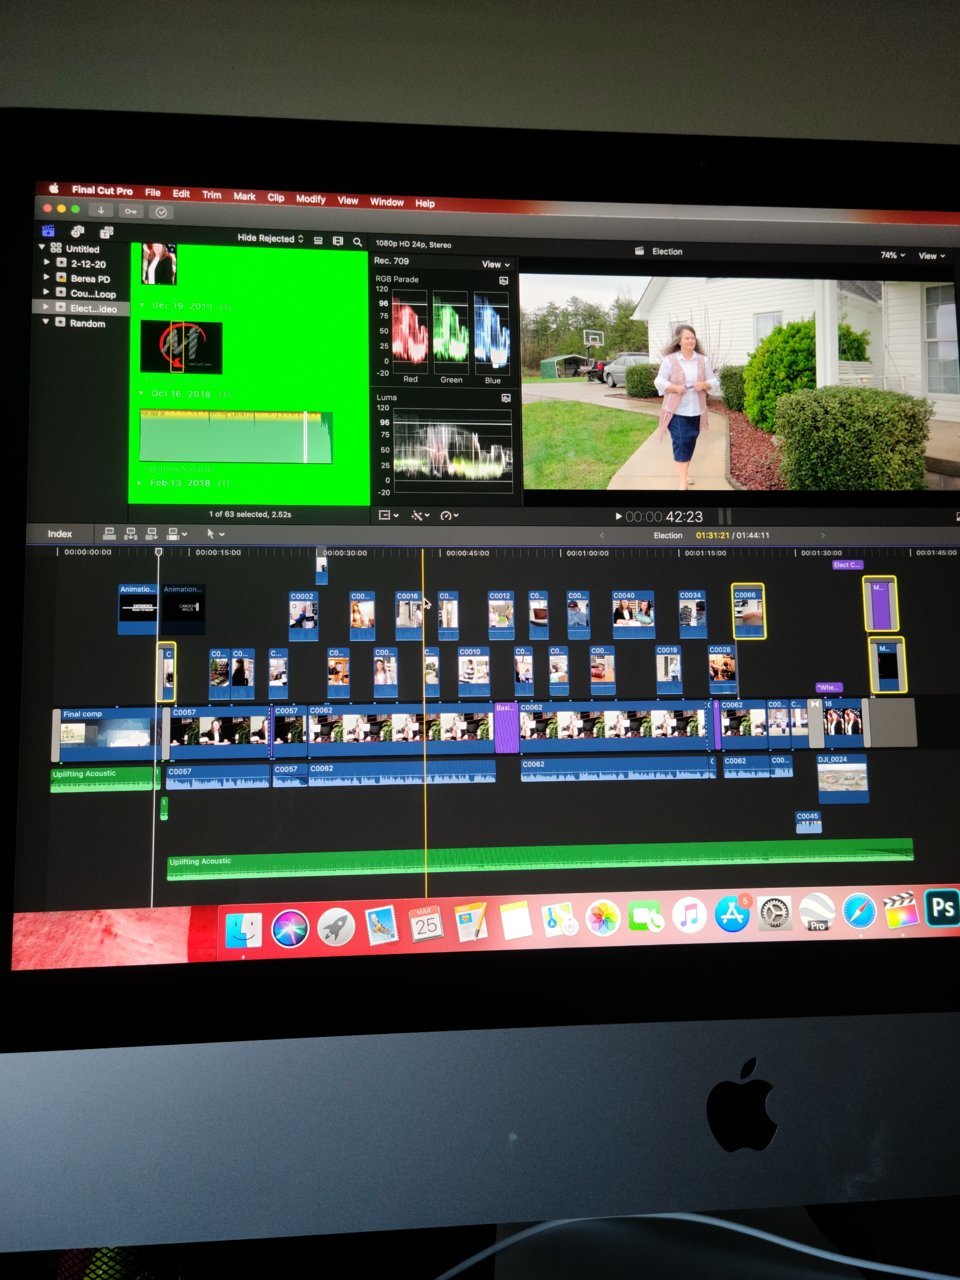Open the viewer View options dropdown
The width and height of the screenshot is (960, 1280).
point(932,256)
